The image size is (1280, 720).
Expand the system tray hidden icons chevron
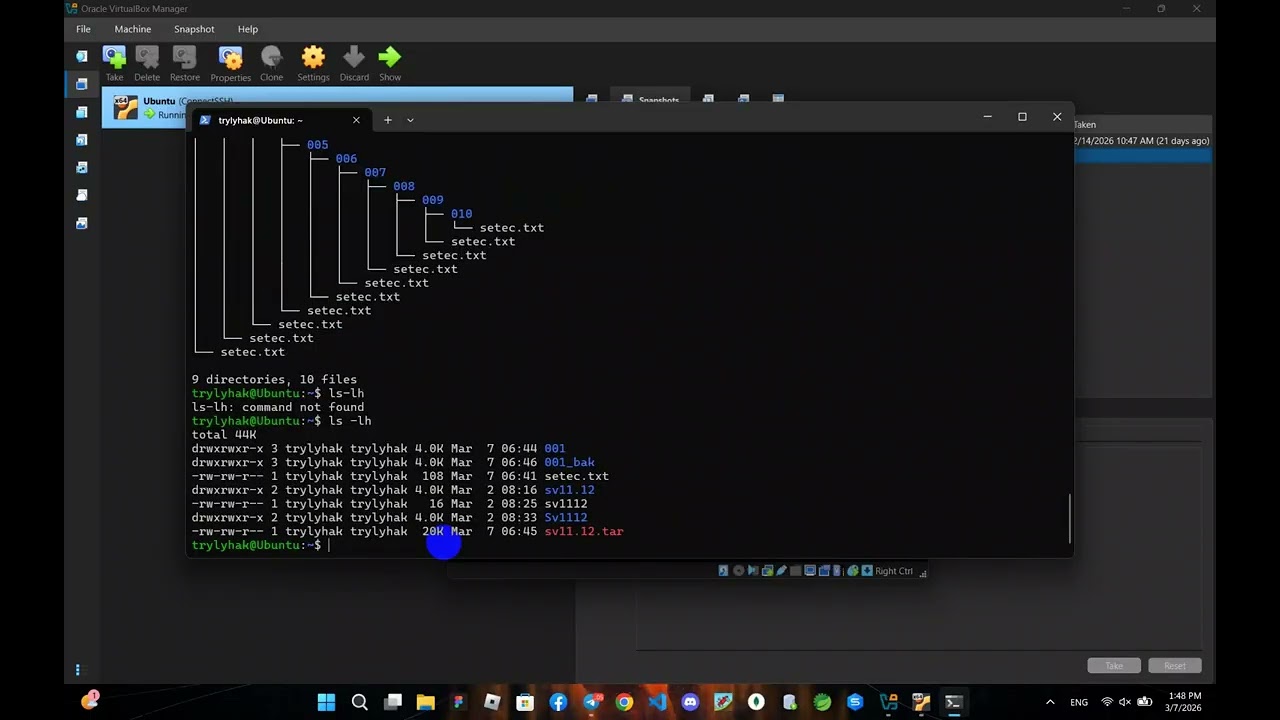(1050, 702)
